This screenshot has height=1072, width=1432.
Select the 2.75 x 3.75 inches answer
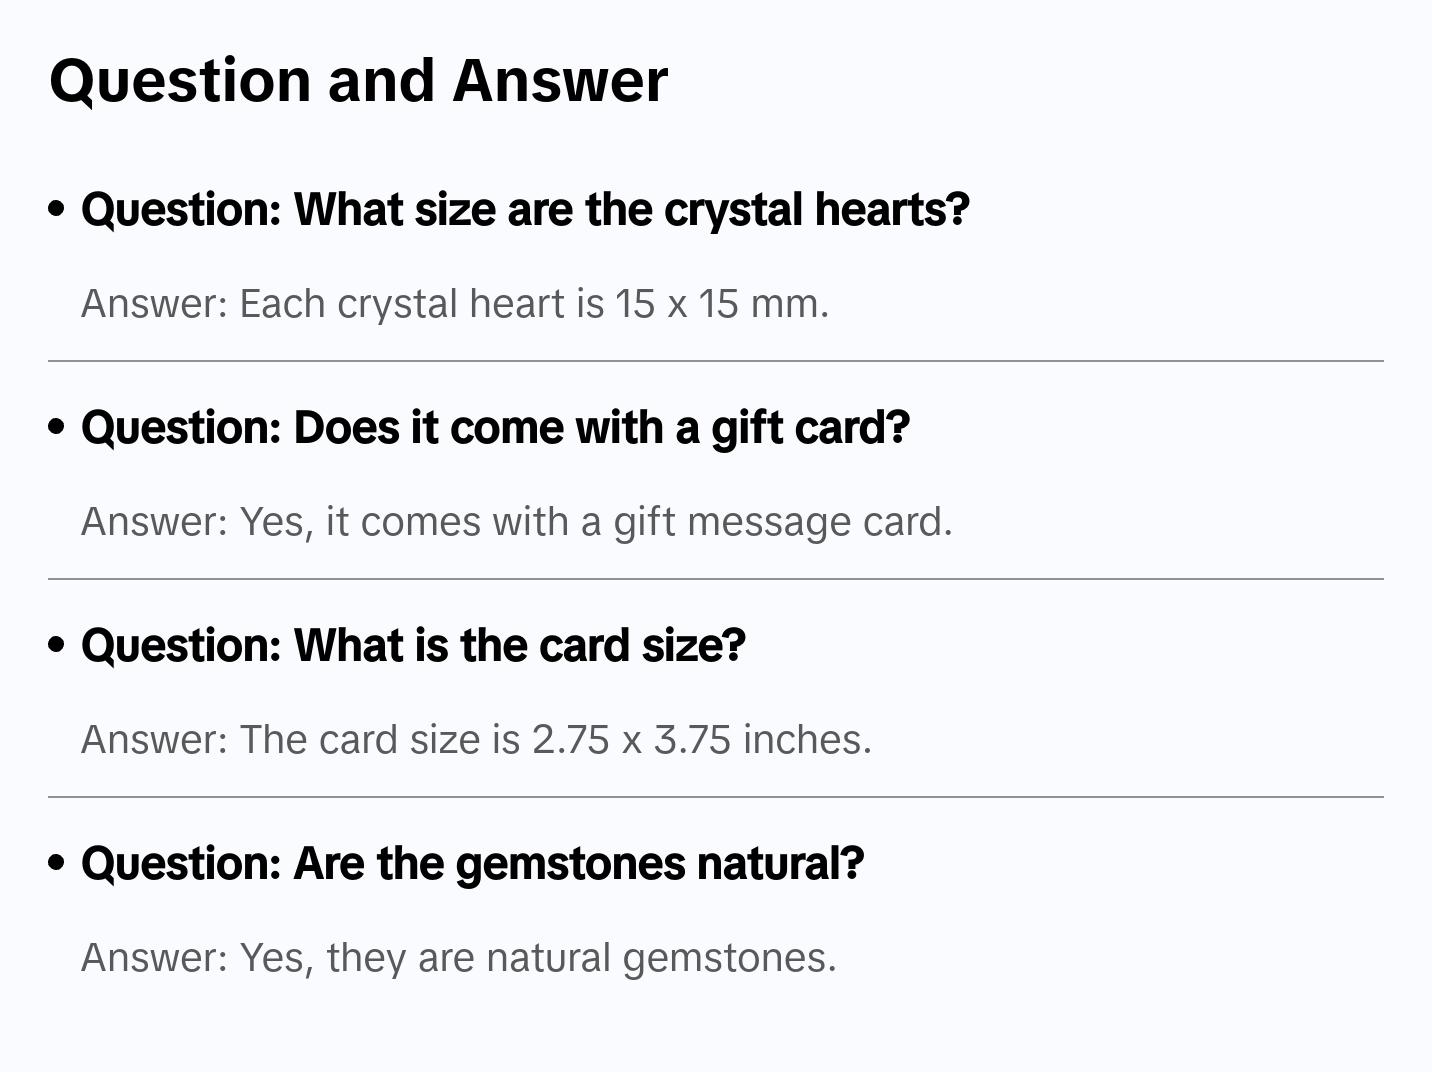click(x=476, y=740)
